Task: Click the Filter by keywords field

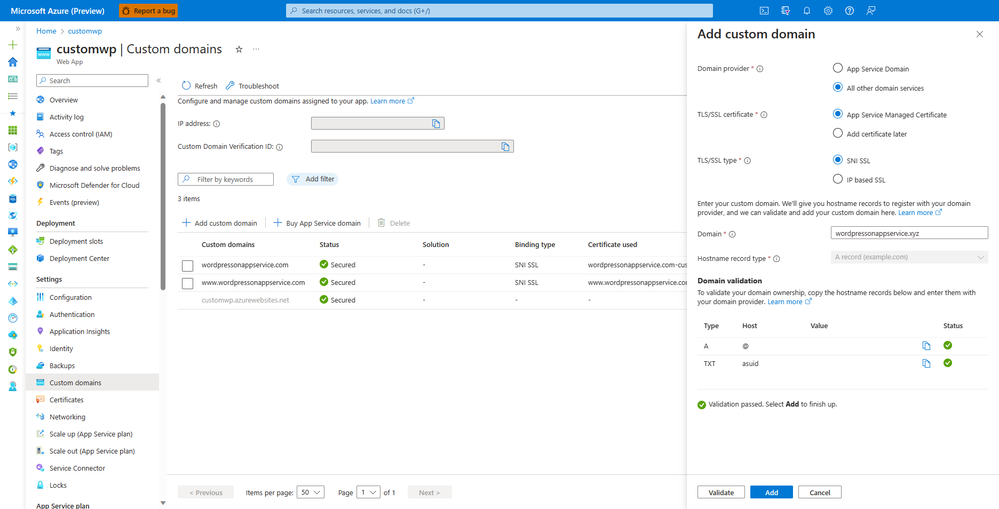Action: pos(226,180)
